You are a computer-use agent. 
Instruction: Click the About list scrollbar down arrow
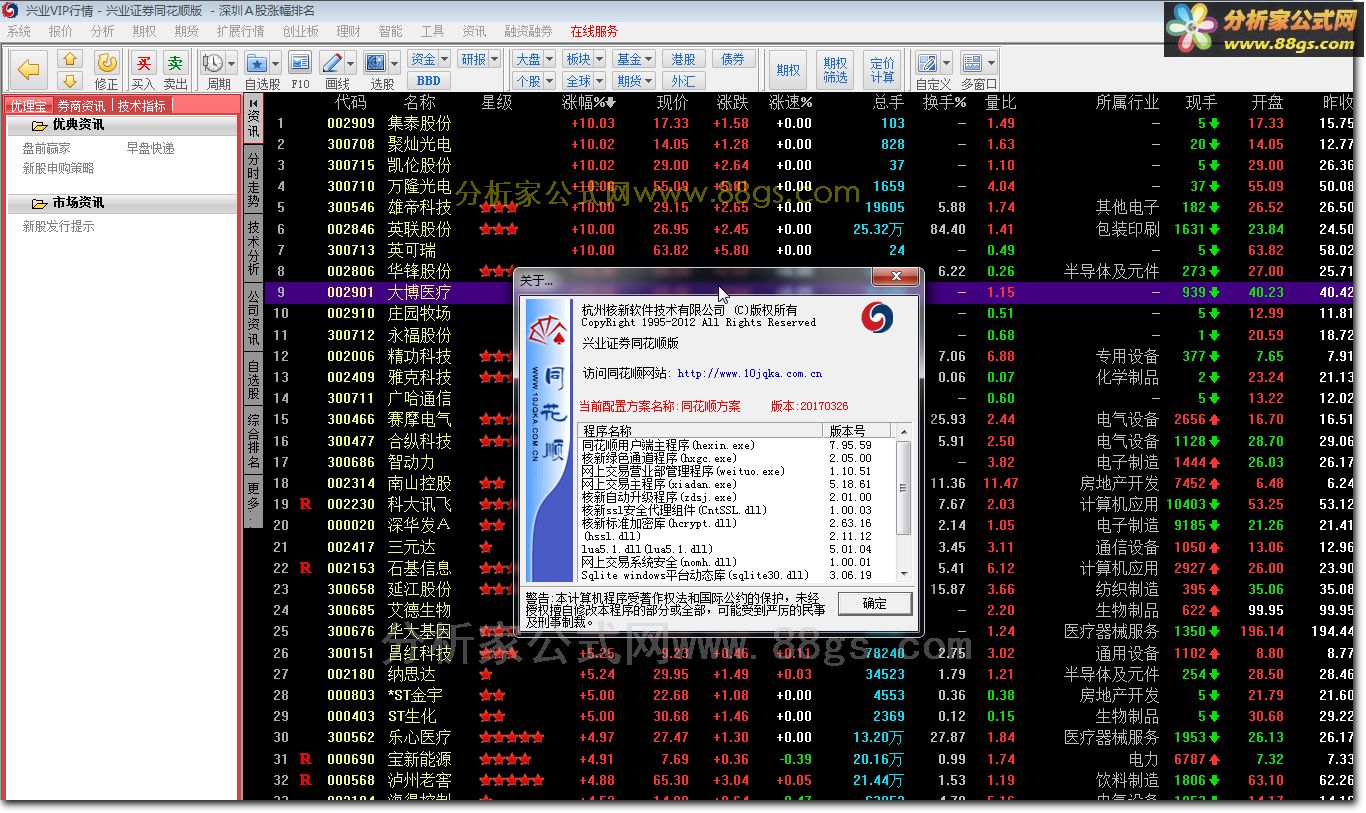pos(906,575)
